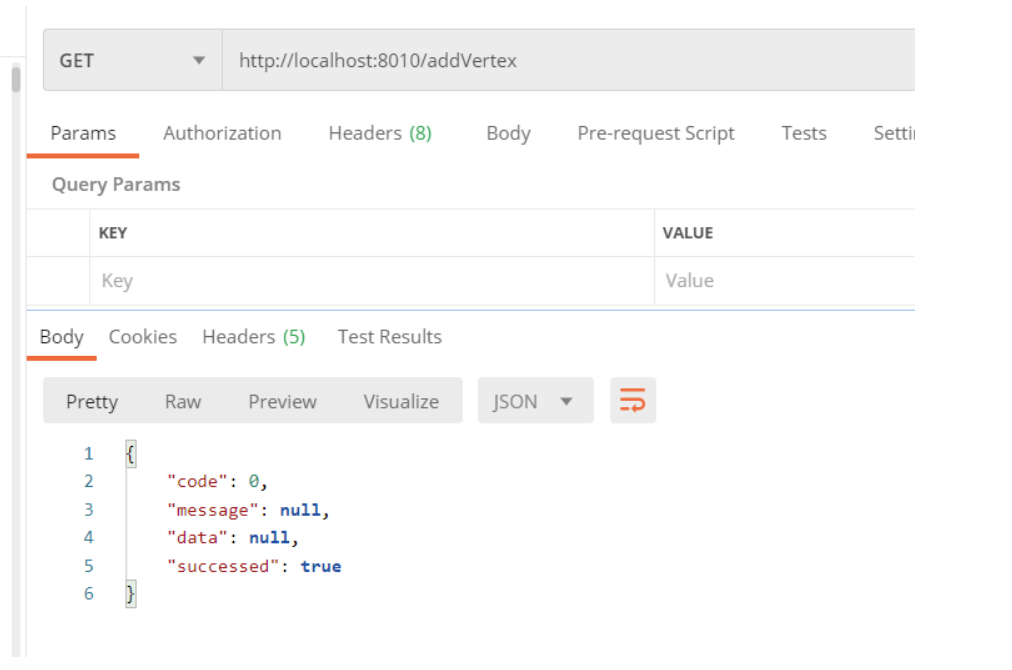
Task: Switch to Raw response view
Action: pyautogui.click(x=183, y=401)
